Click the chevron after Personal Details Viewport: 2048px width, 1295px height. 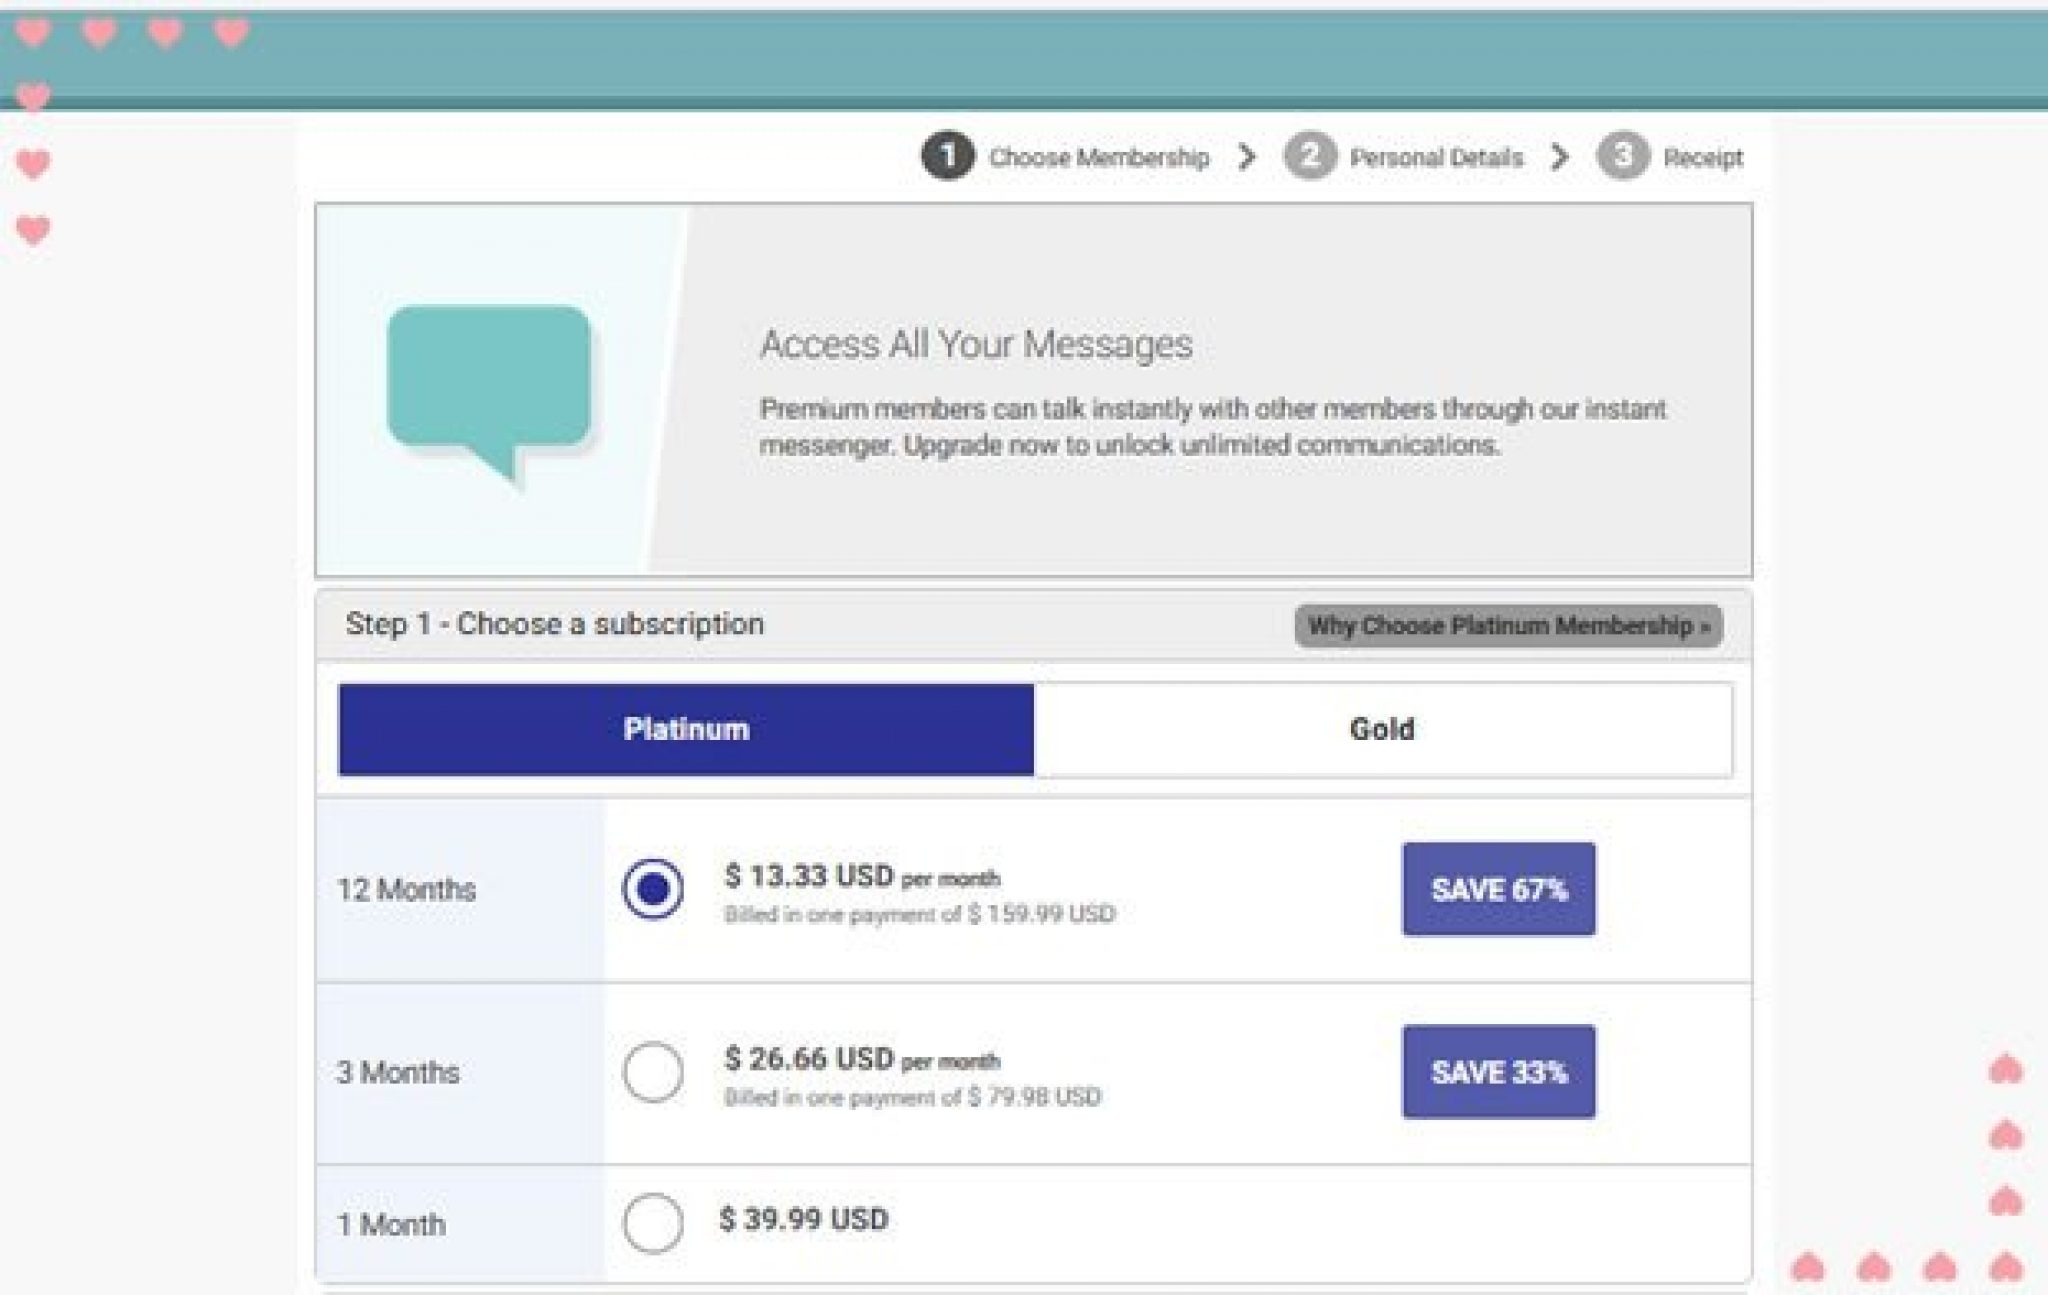tap(1559, 157)
